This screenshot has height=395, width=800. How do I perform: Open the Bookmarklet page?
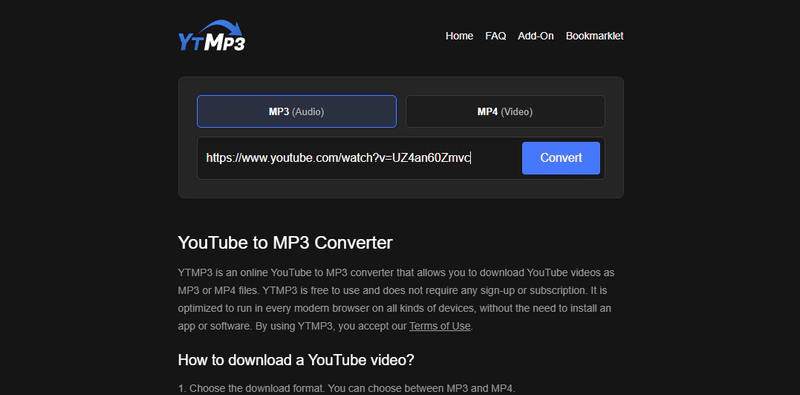[594, 36]
